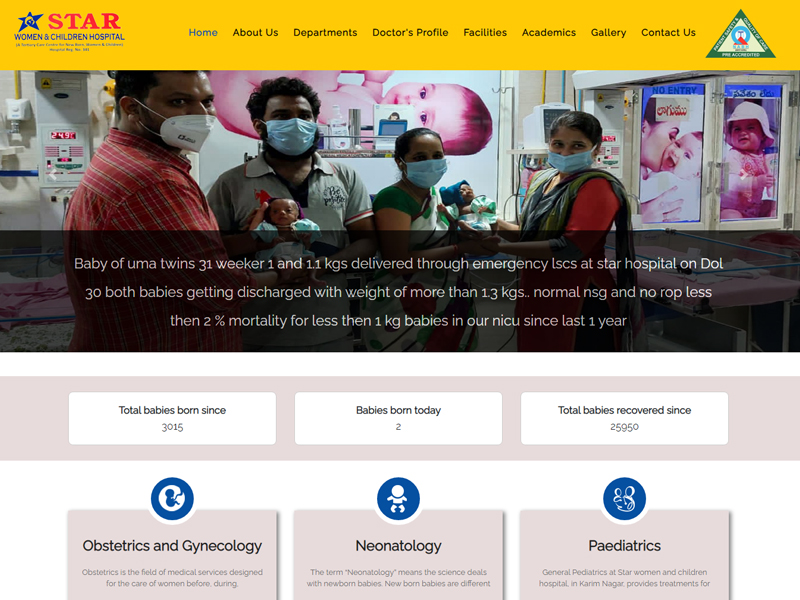Open the About Us page
Screen dimensions: 800x600
point(256,32)
